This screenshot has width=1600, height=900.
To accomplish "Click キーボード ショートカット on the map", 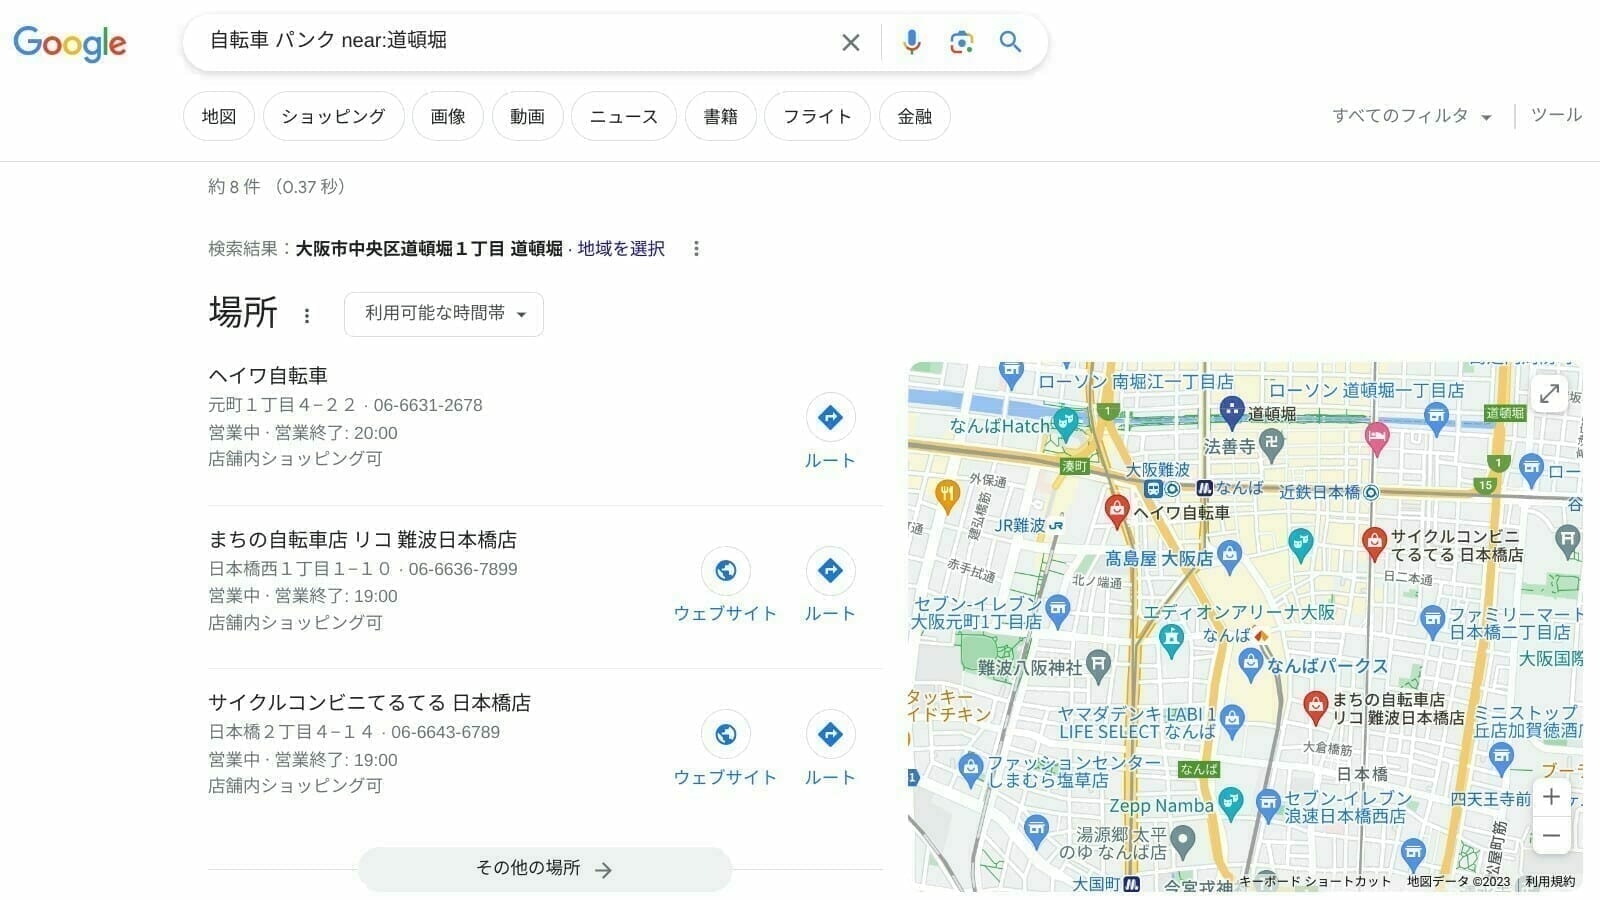I will (x=1315, y=882).
